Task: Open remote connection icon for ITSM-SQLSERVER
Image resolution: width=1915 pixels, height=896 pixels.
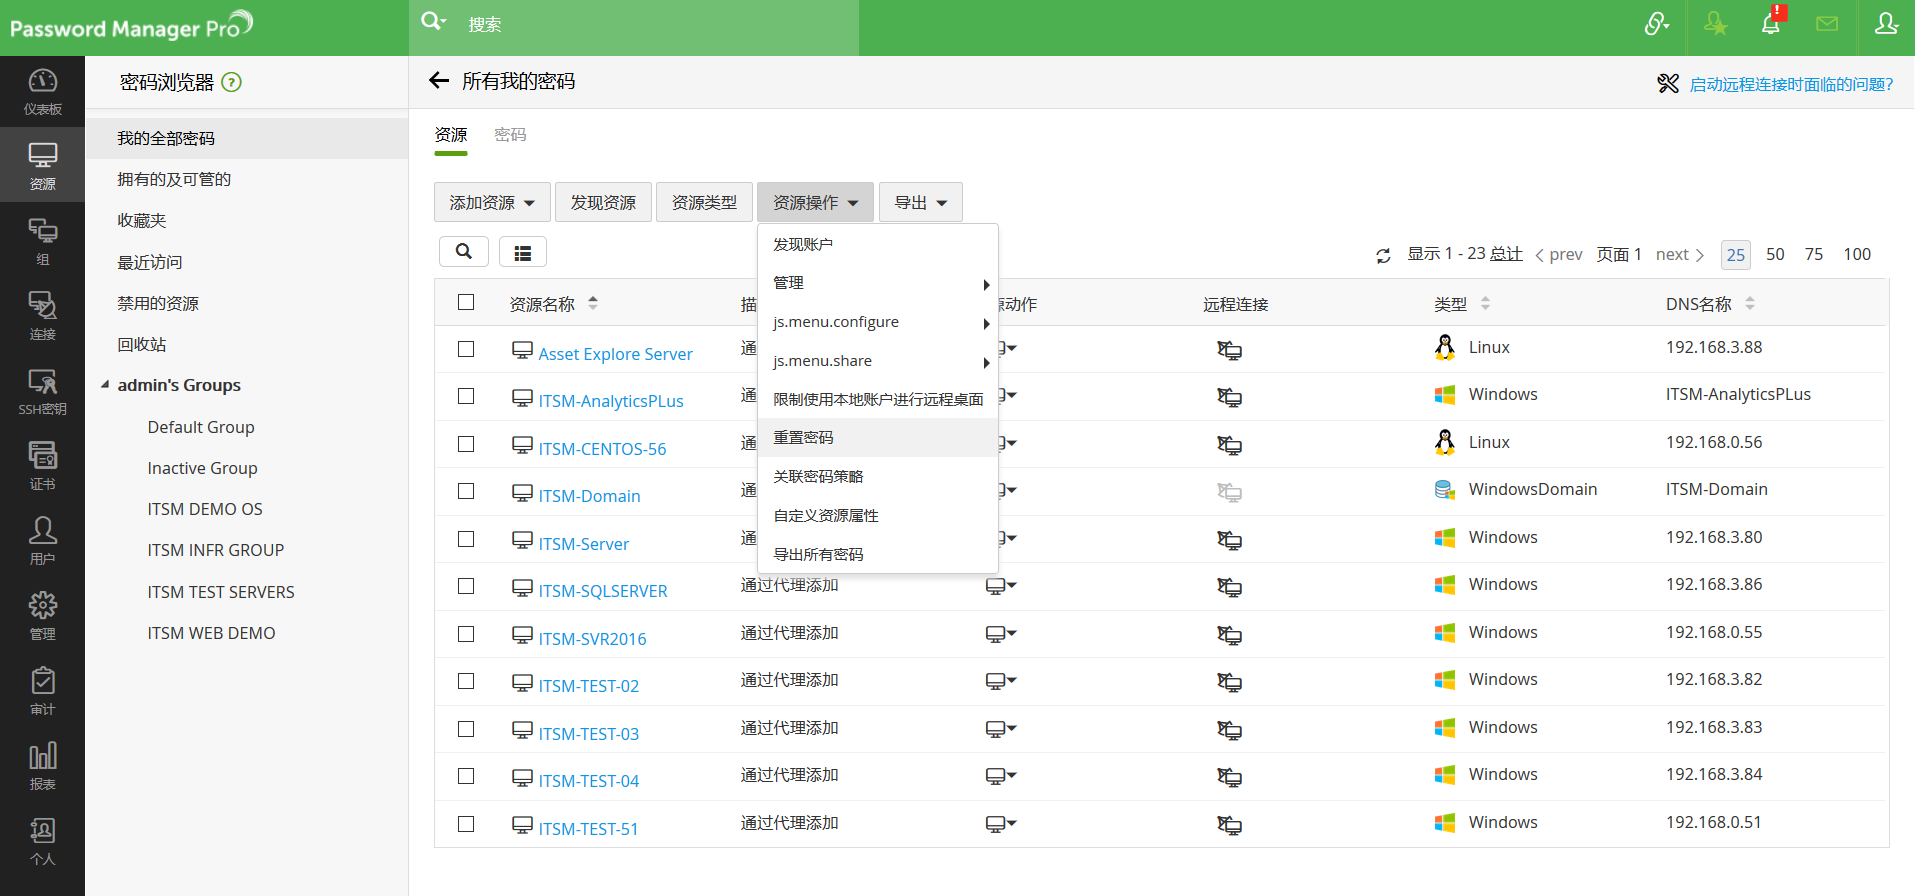Action: click(x=1229, y=587)
